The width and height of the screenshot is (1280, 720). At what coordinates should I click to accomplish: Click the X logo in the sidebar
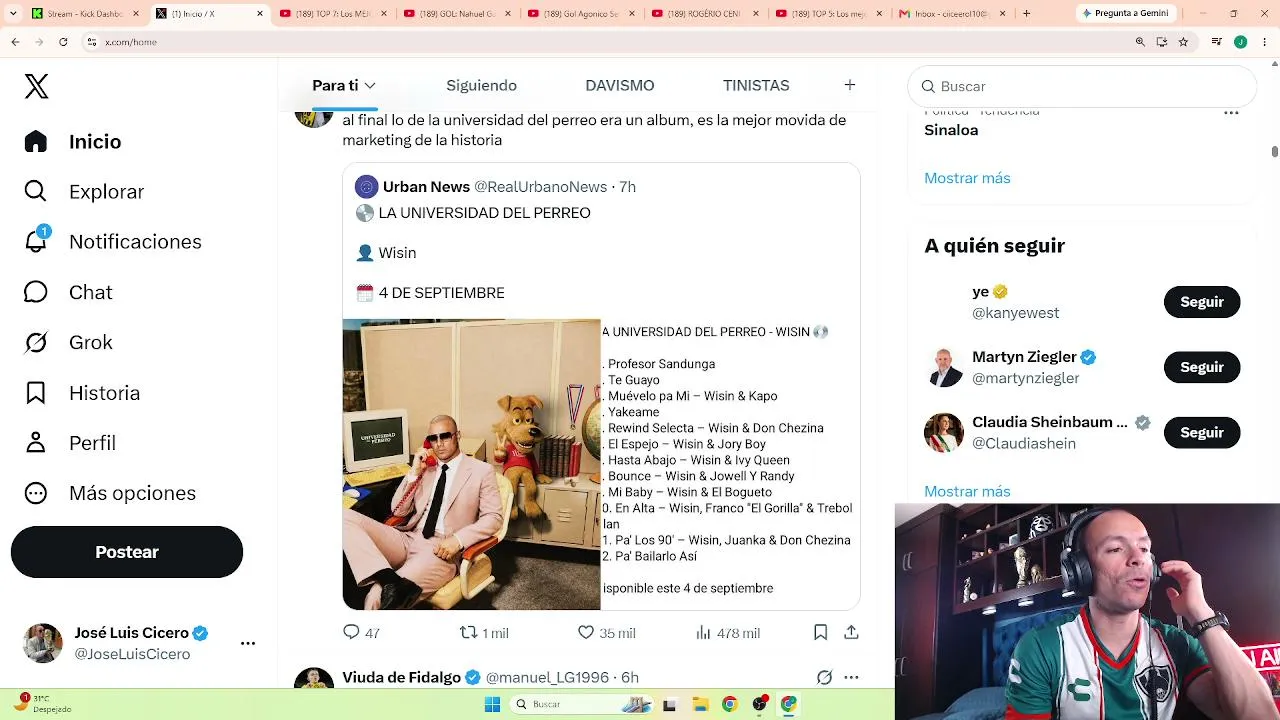click(x=37, y=86)
